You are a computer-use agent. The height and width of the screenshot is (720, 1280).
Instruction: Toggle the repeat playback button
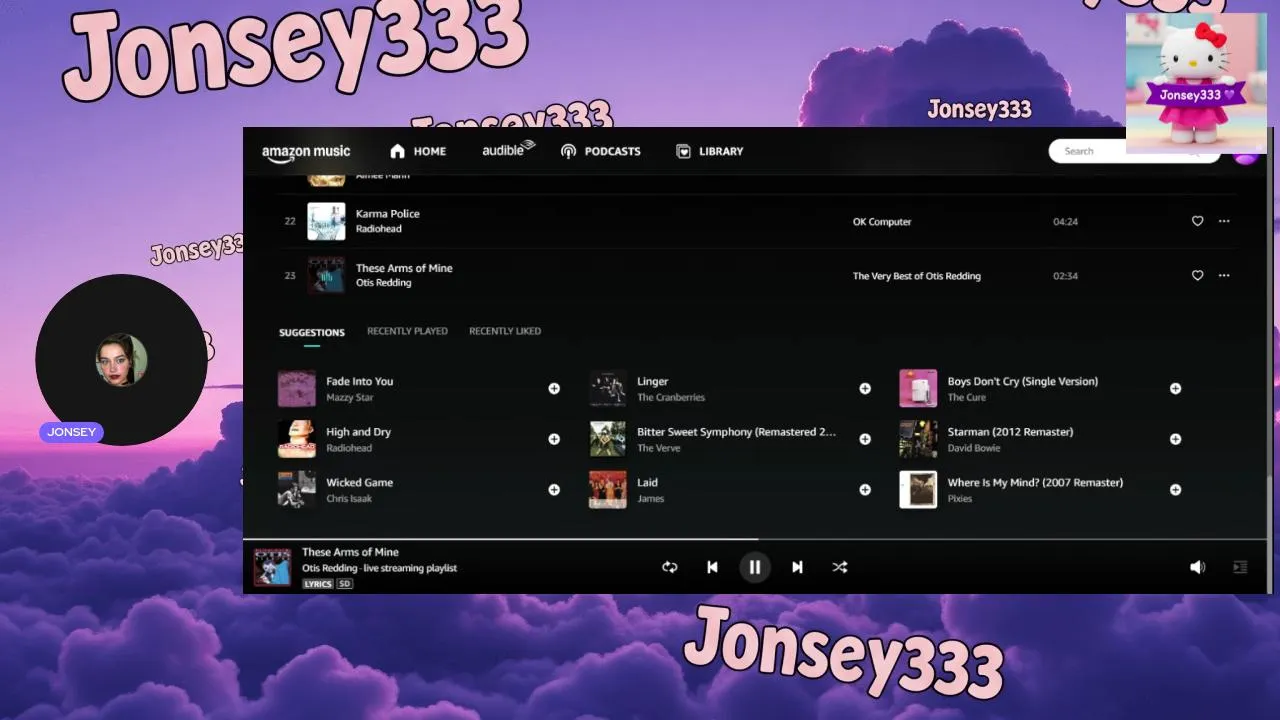click(x=670, y=567)
